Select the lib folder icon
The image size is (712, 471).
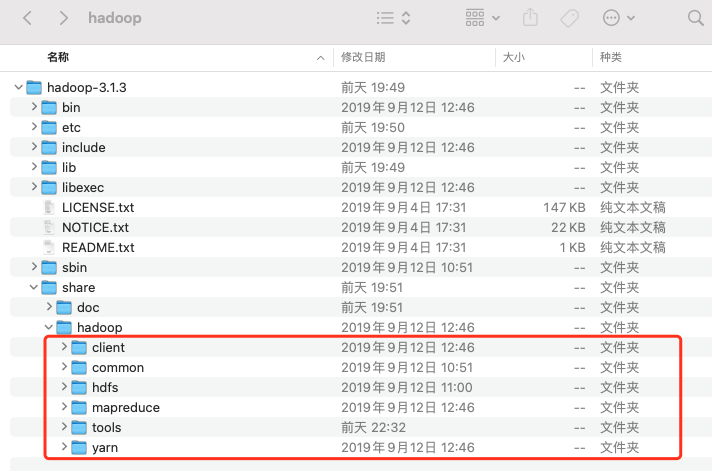49,167
